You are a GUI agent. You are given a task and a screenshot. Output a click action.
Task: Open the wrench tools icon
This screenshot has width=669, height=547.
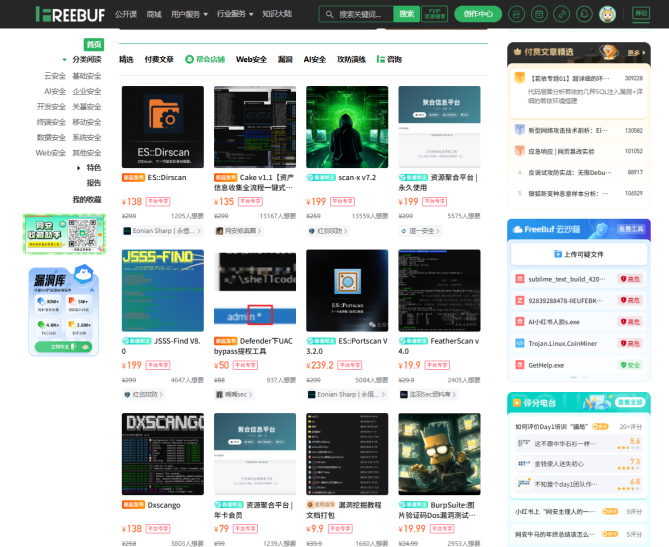tap(561, 14)
